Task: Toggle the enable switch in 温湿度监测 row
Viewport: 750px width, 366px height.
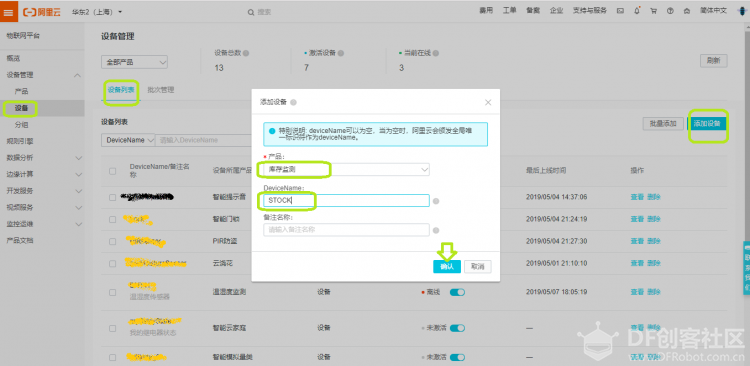Action: coord(457,292)
